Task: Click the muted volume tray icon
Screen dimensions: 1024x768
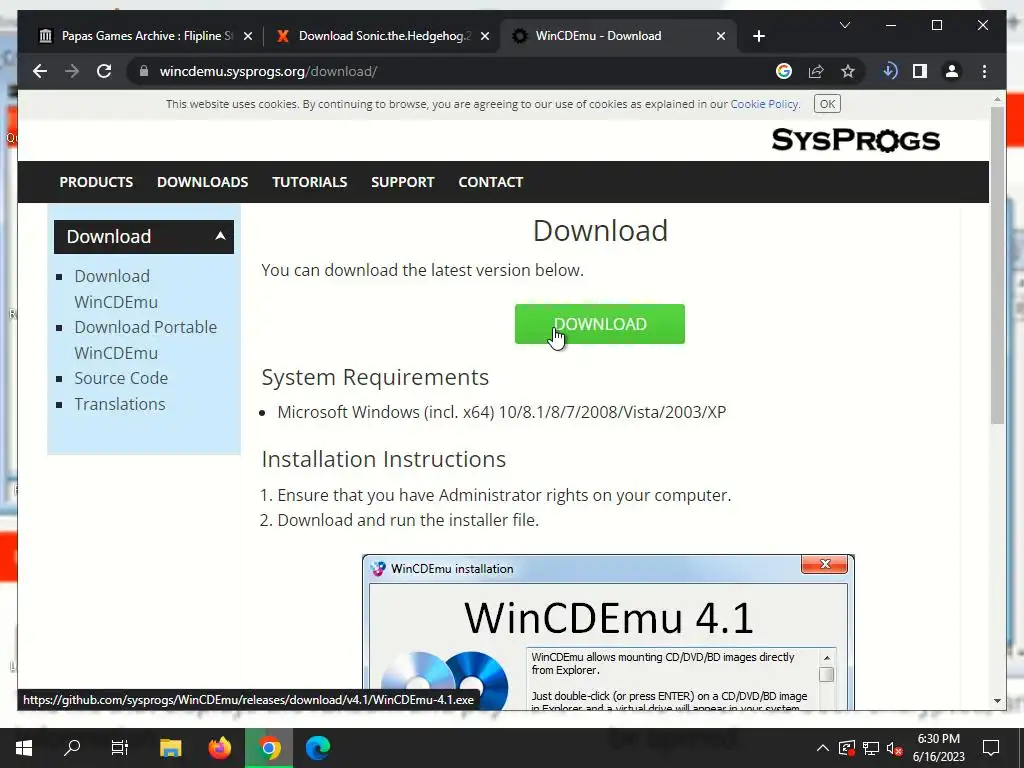Action: pos(895,748)
